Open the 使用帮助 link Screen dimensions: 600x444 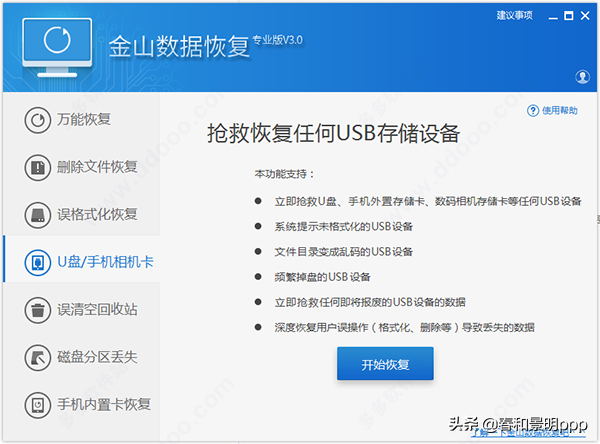point(559,111)
